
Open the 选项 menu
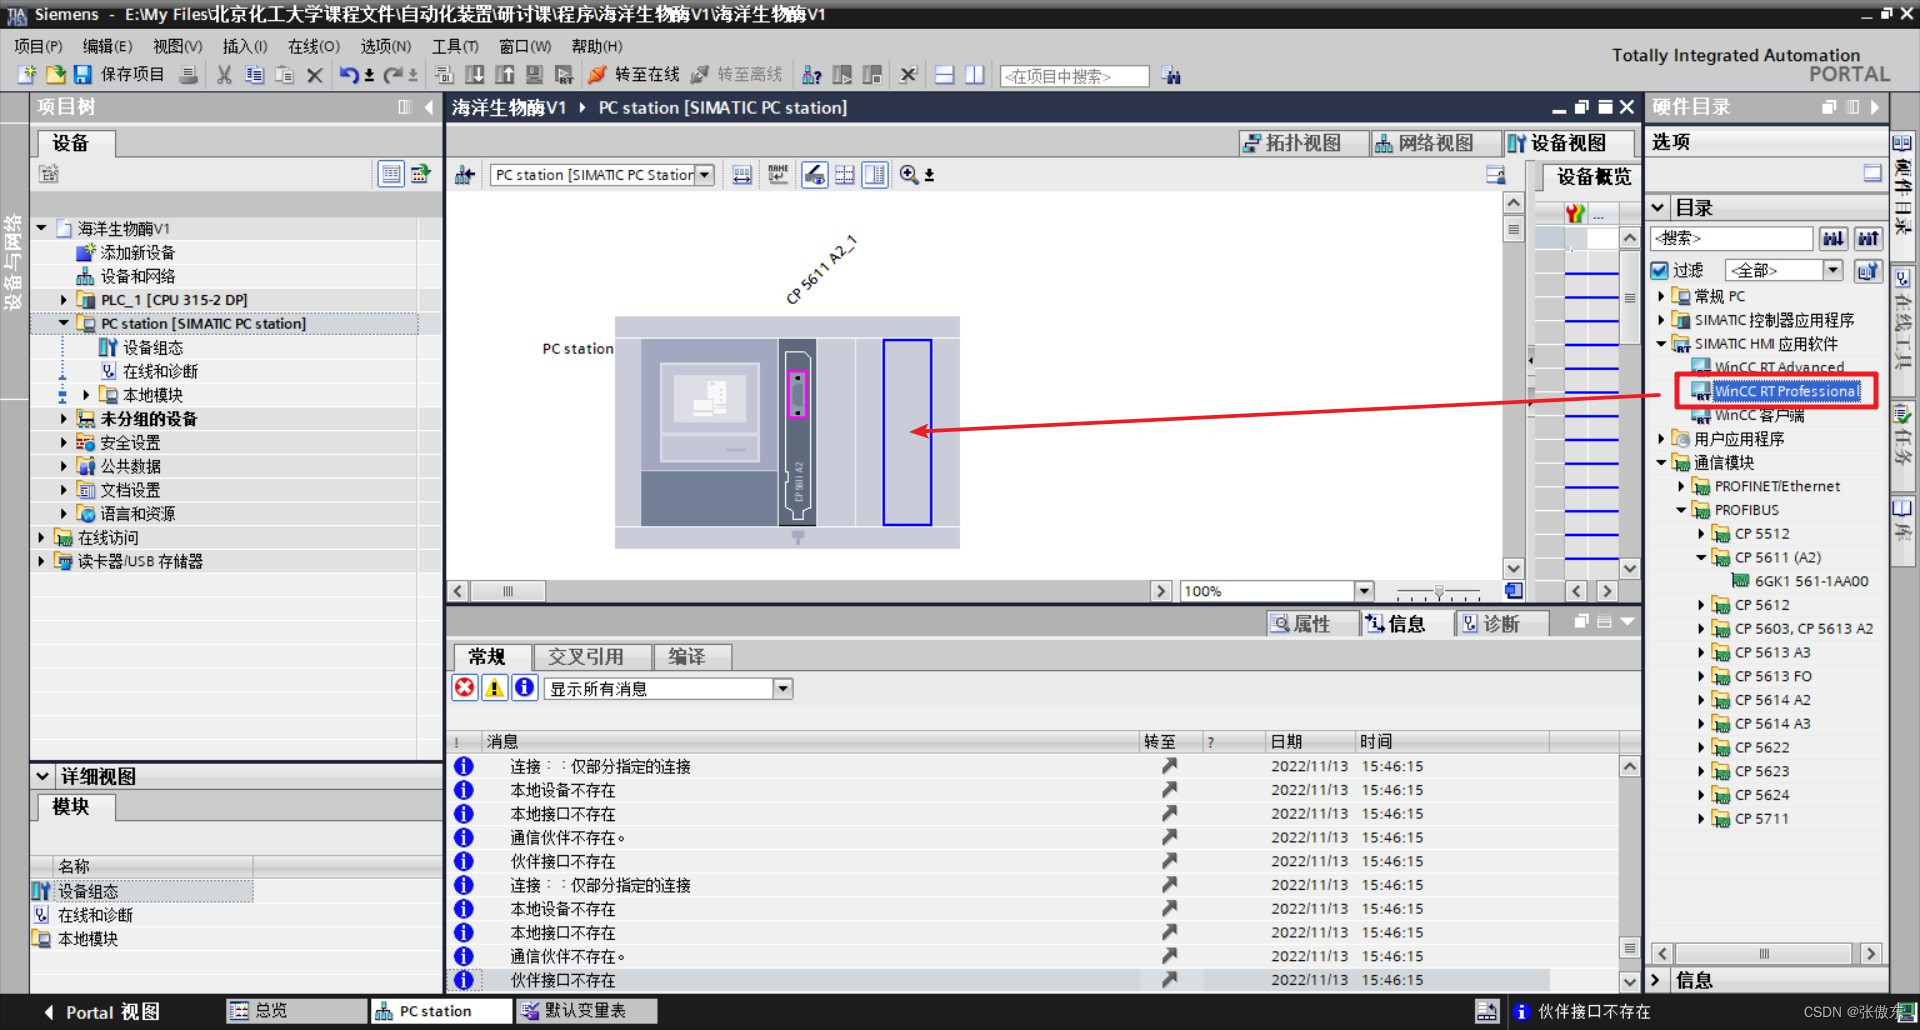[385, 46]
